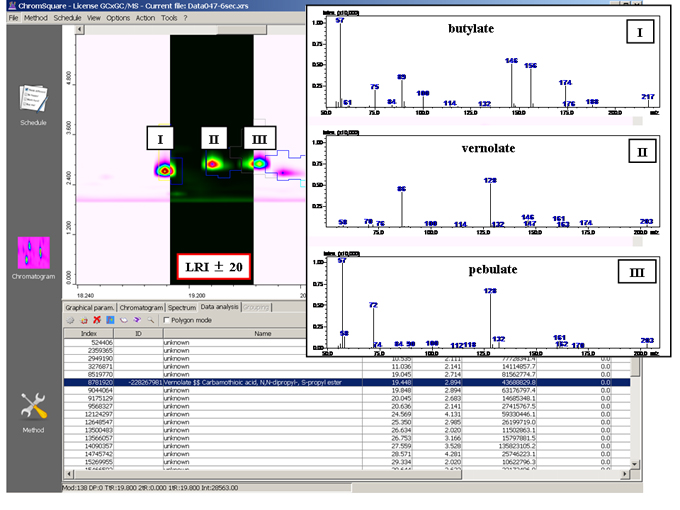Open the Tools menu

[168, 18]
